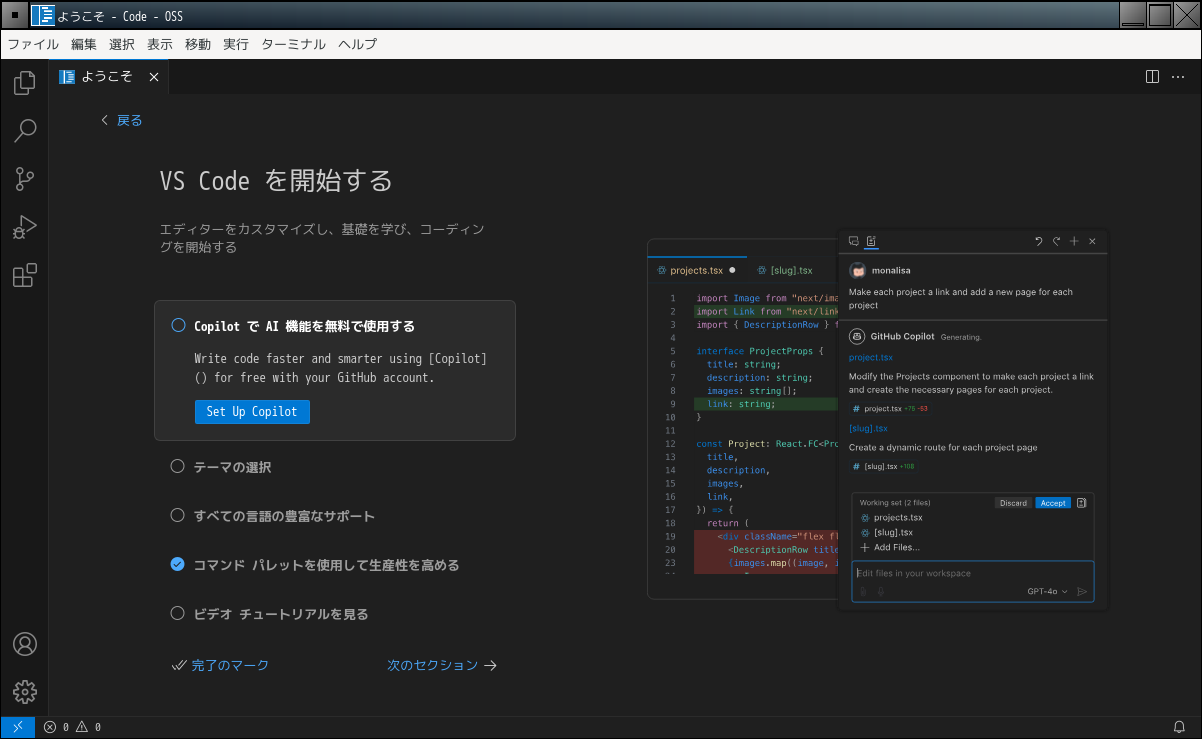Click the Write code faster description text
1202x739 pixels.
pos(341,368)
